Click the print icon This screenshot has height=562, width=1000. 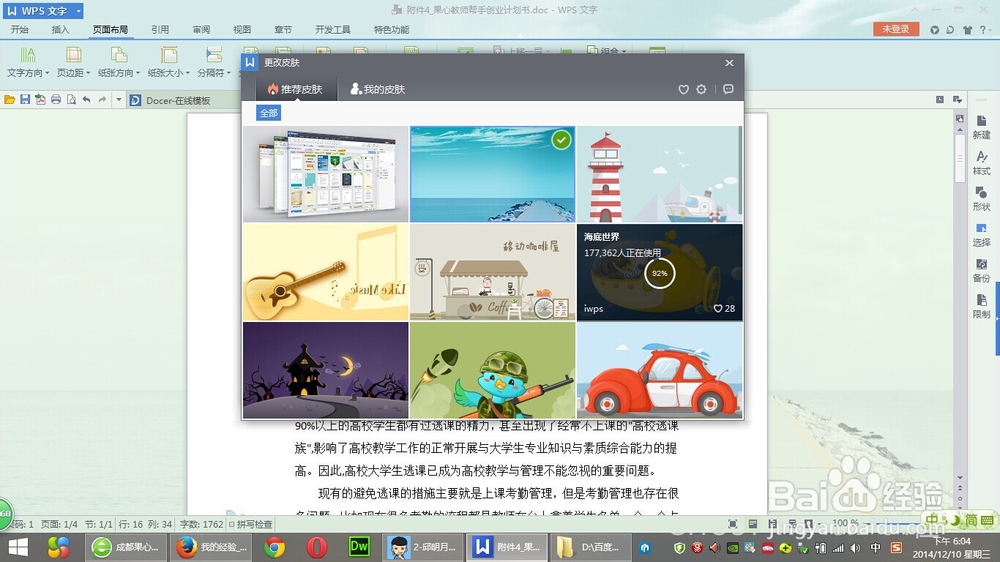[56, 100]
